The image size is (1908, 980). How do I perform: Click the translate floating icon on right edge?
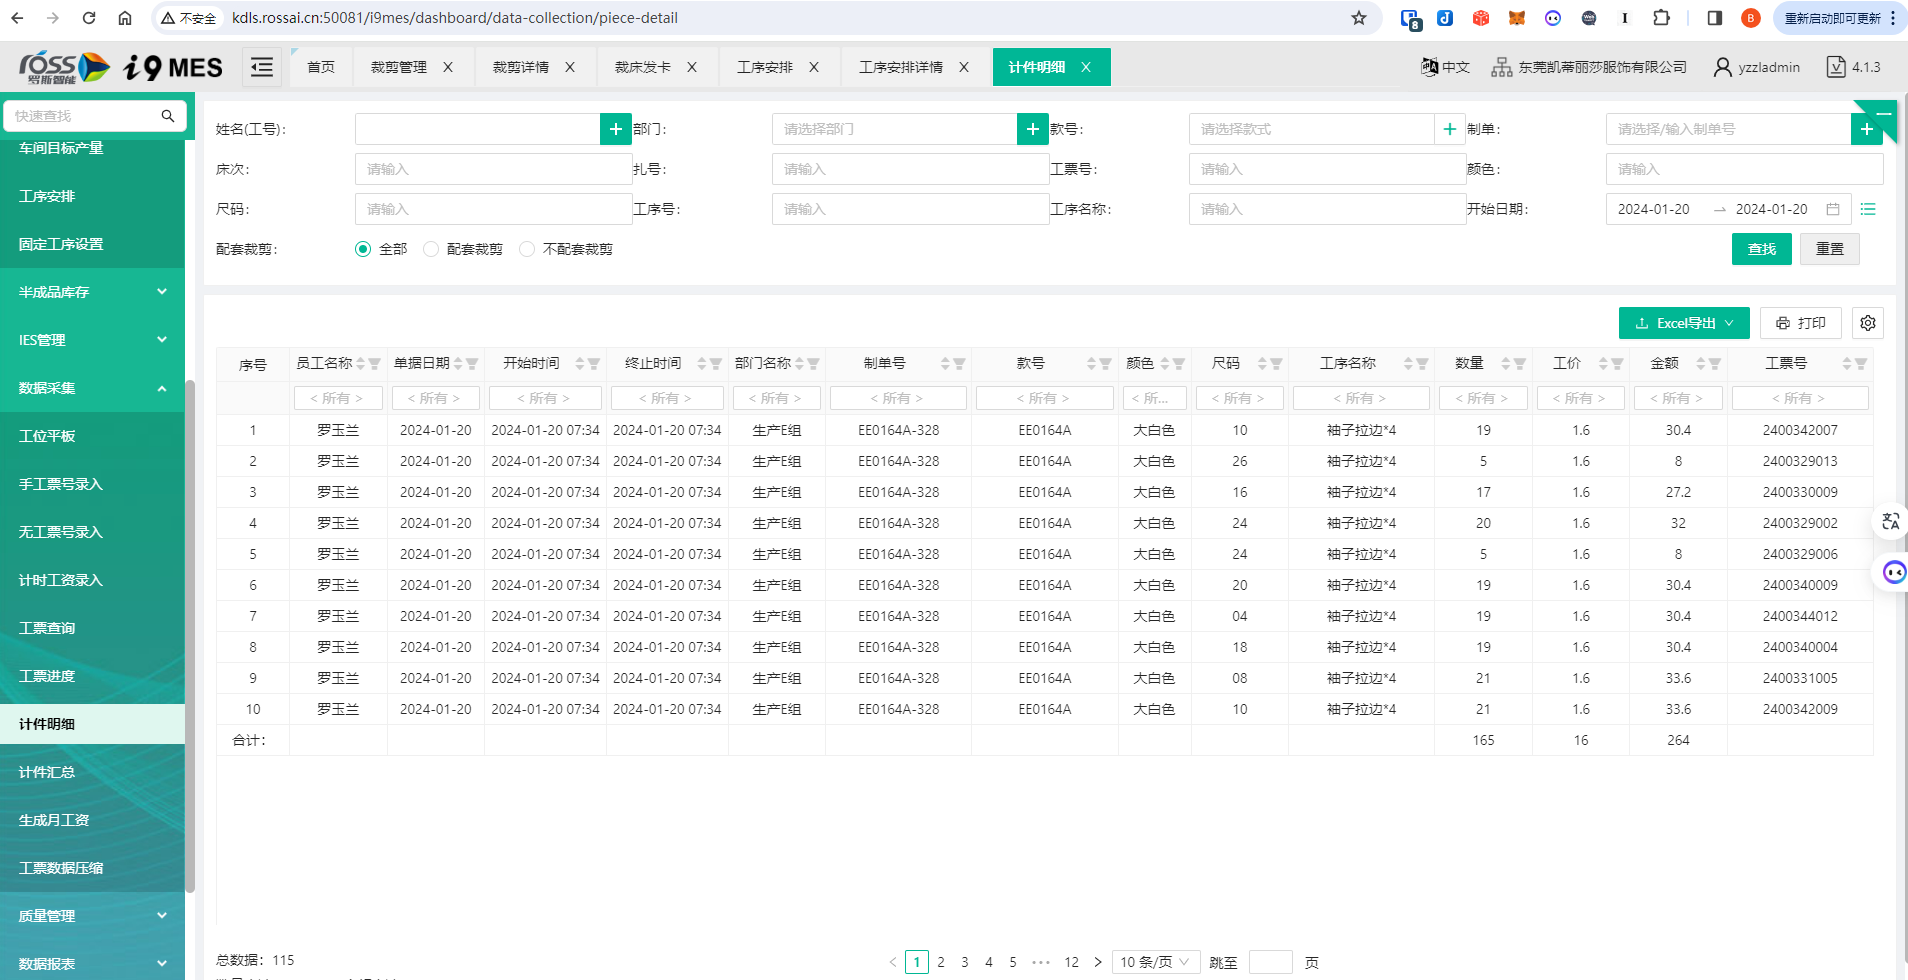coord(1890,521)
